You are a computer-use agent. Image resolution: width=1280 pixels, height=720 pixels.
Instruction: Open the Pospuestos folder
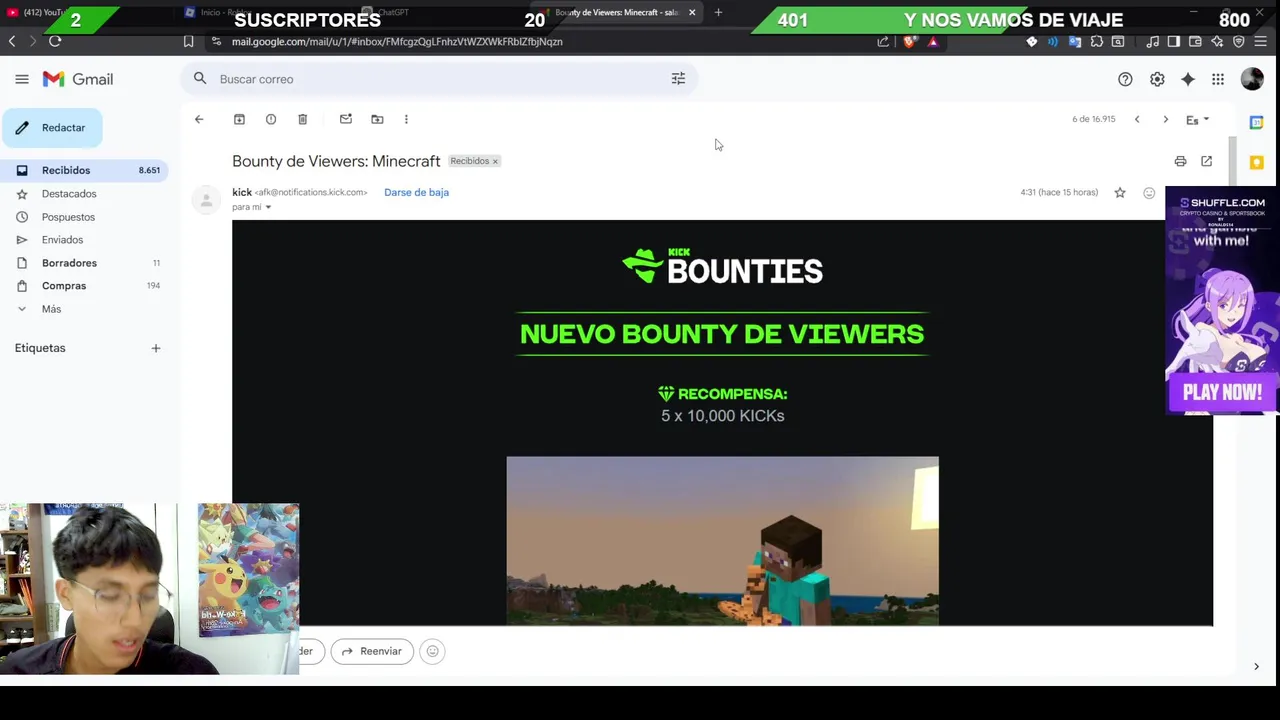point(68,217)
